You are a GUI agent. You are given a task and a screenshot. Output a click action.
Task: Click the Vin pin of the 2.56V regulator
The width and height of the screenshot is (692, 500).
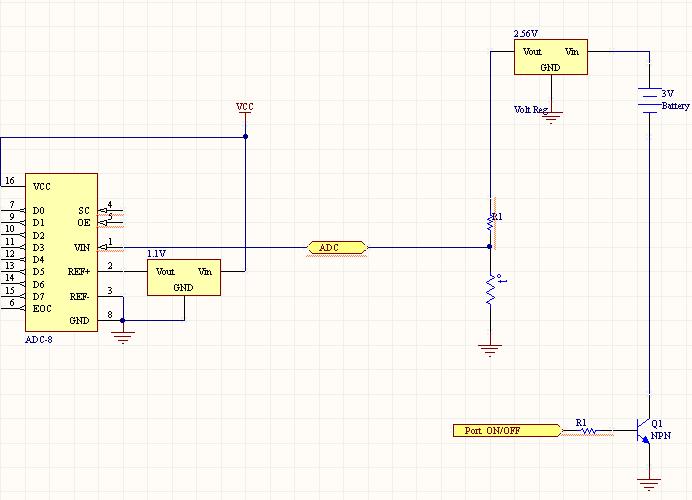[x=572, y=52]
